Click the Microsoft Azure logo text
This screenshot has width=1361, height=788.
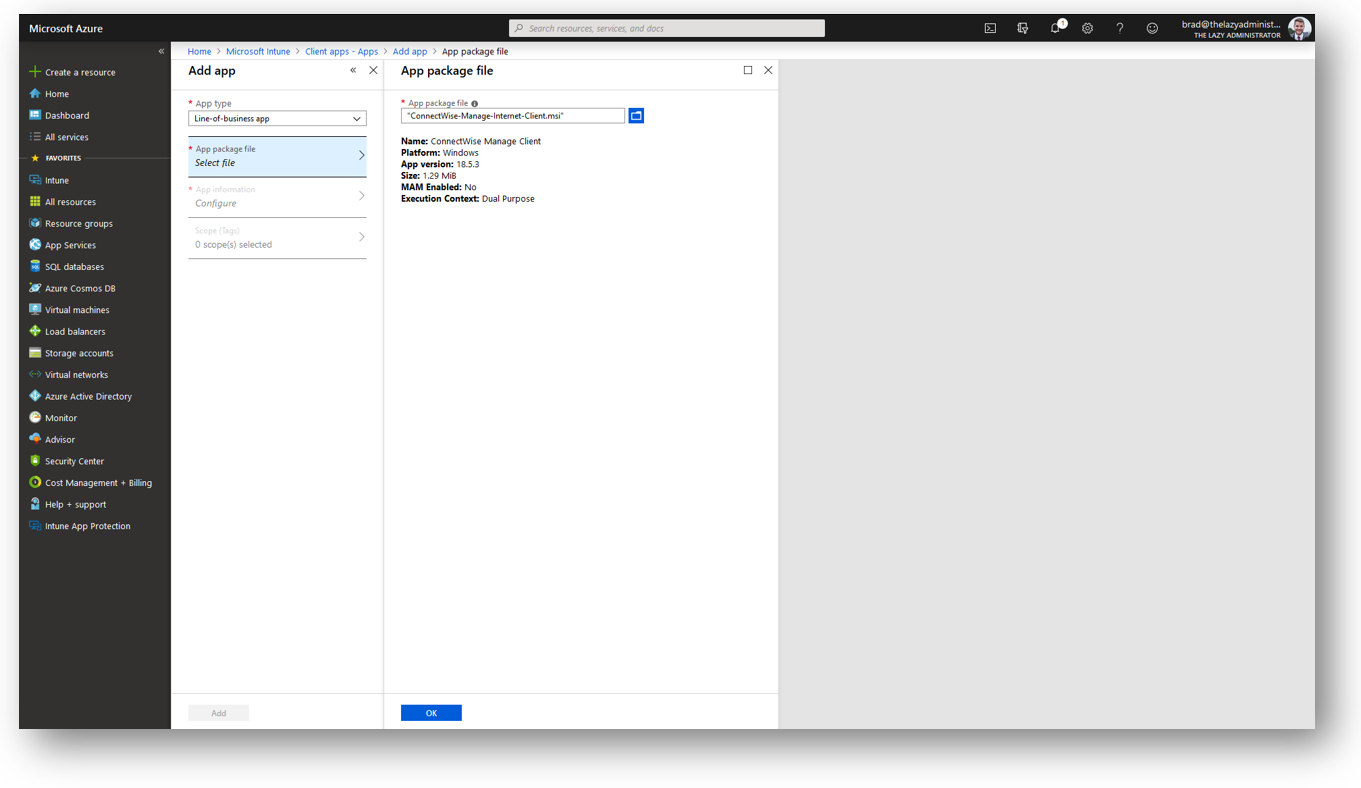66,28
